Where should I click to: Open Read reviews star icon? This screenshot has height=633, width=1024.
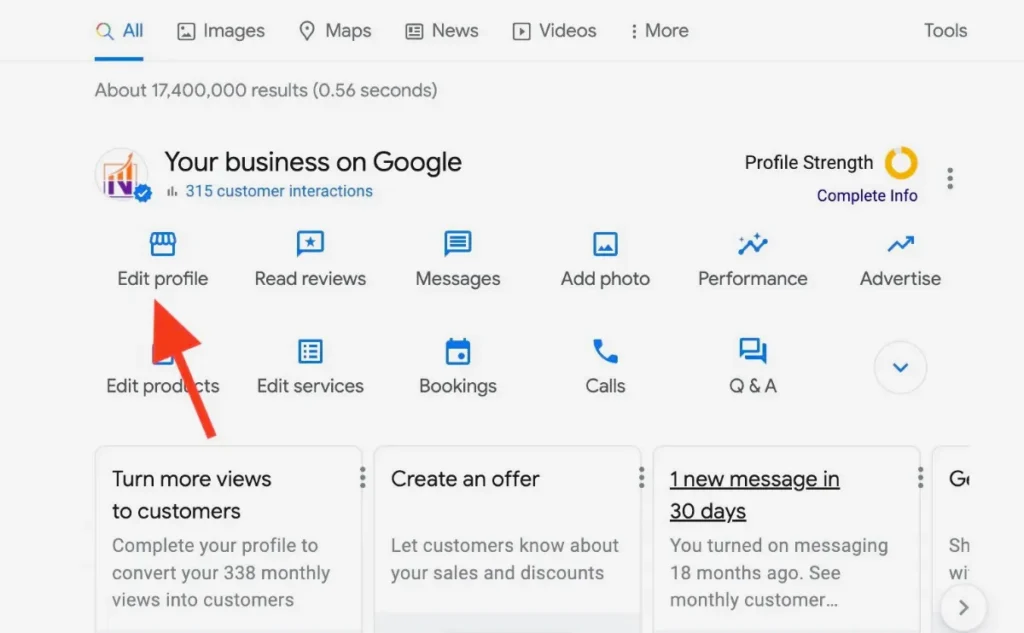(x=310, y=244)
